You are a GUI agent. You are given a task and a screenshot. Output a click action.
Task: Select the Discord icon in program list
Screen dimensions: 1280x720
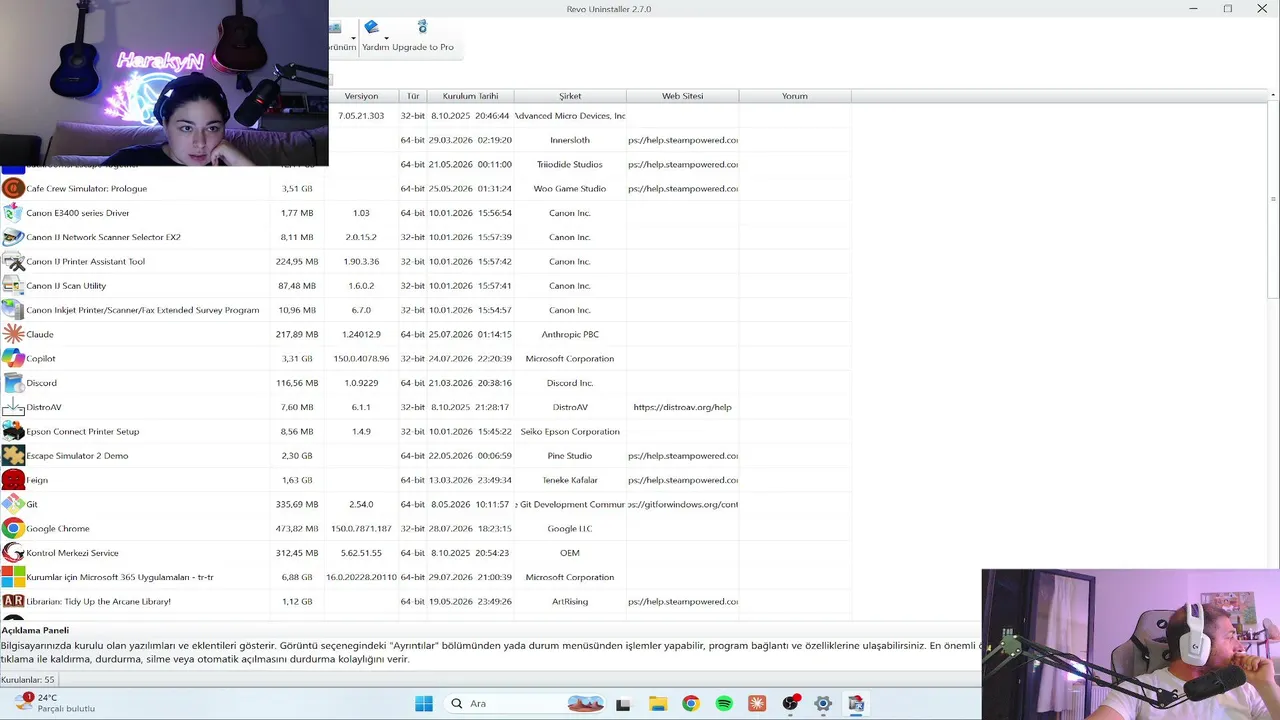click(x=13, y=383)
